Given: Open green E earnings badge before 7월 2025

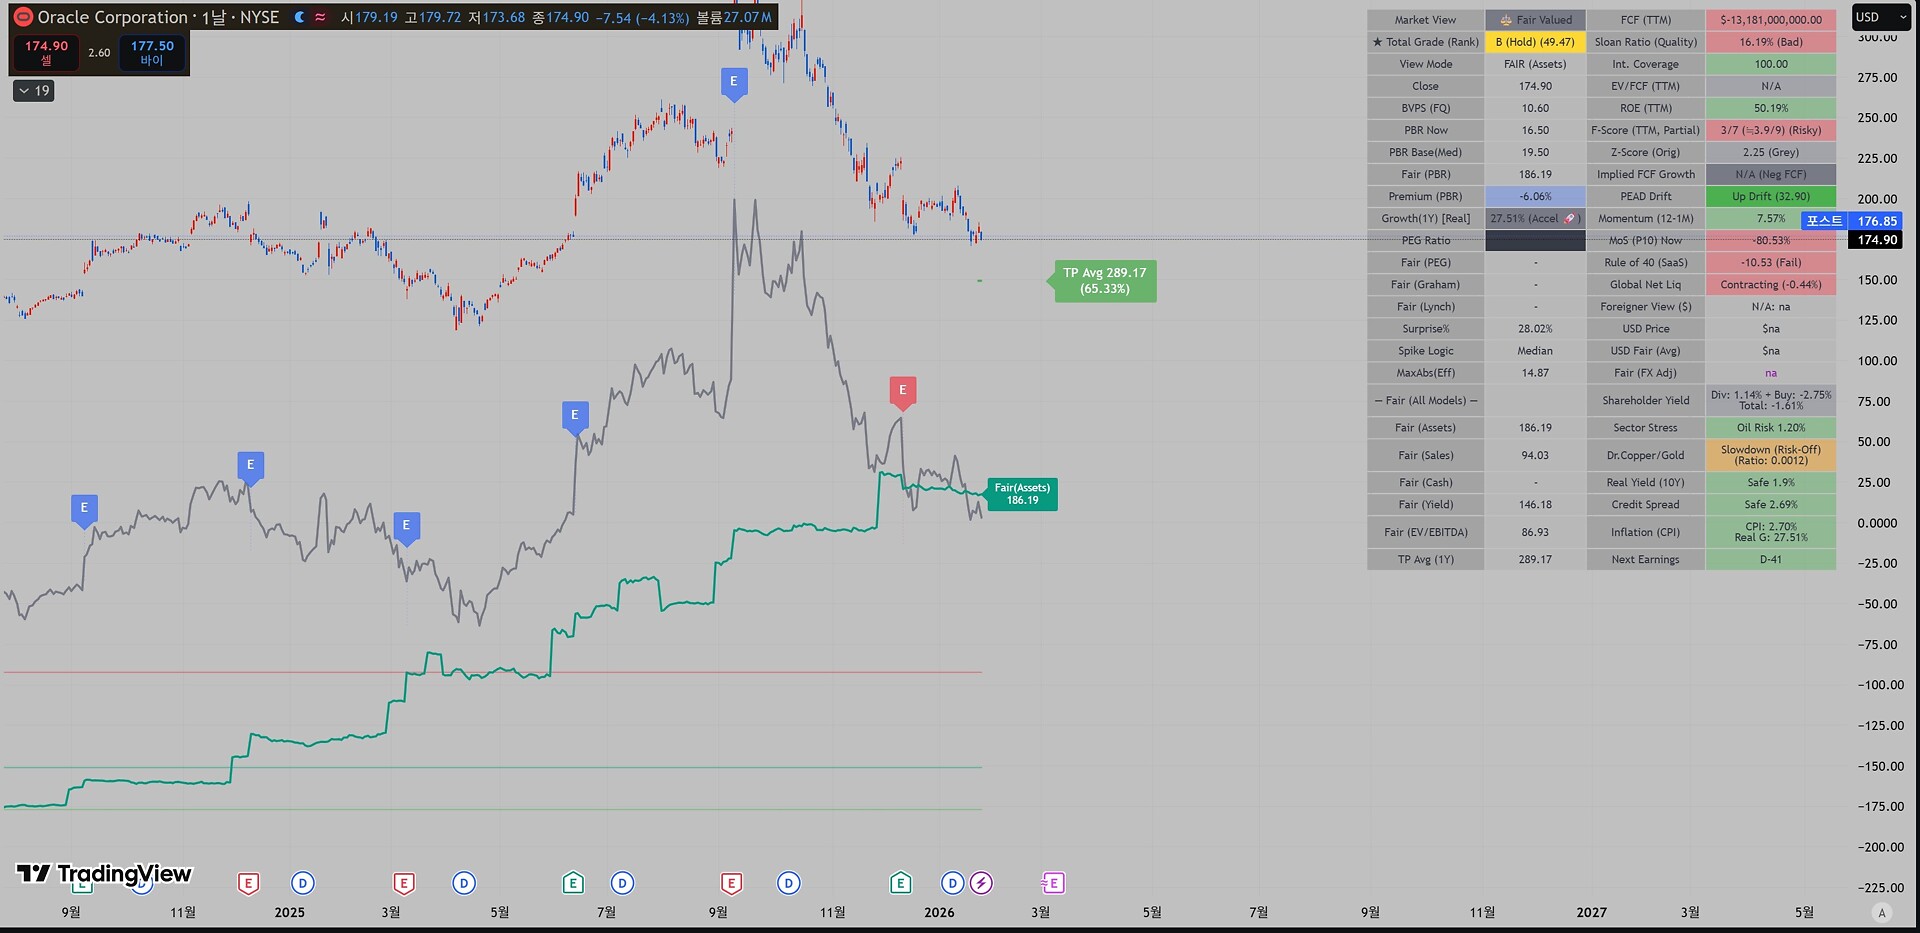Looking at the screenshot, I should click(x=573, y=883).
